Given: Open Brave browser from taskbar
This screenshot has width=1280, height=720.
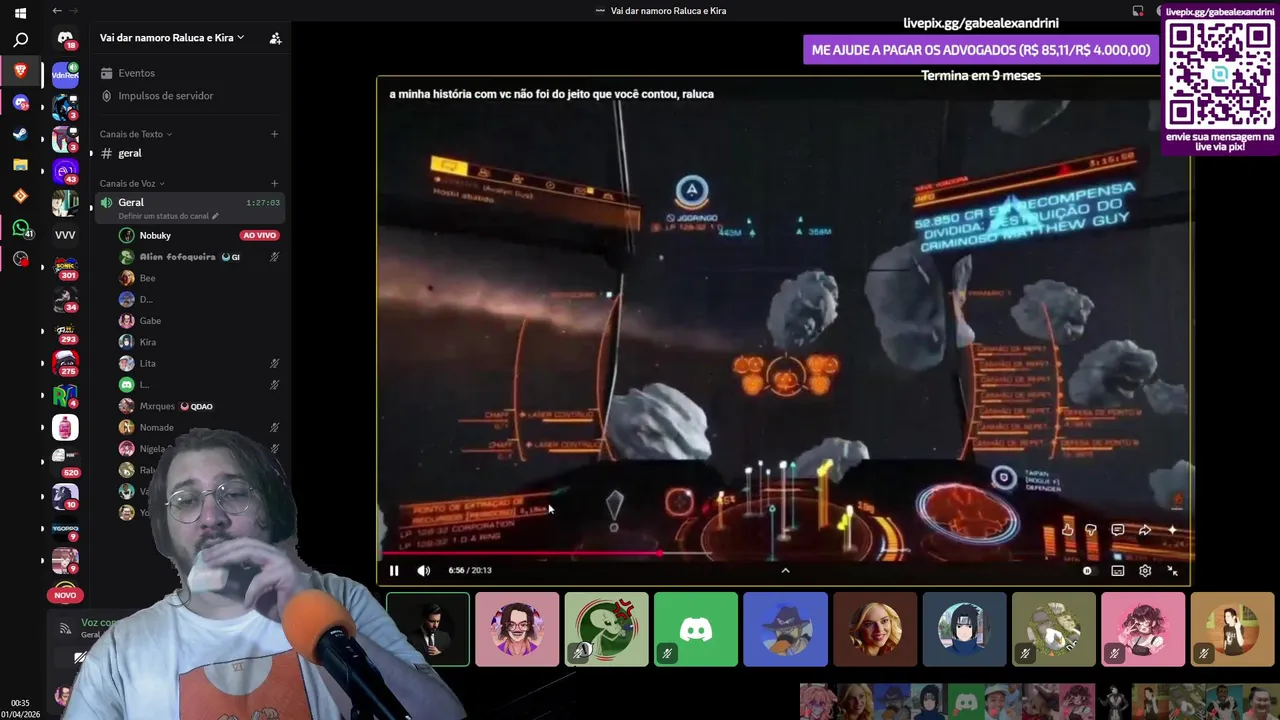Looking at the screenshot, I should point(20,71).
